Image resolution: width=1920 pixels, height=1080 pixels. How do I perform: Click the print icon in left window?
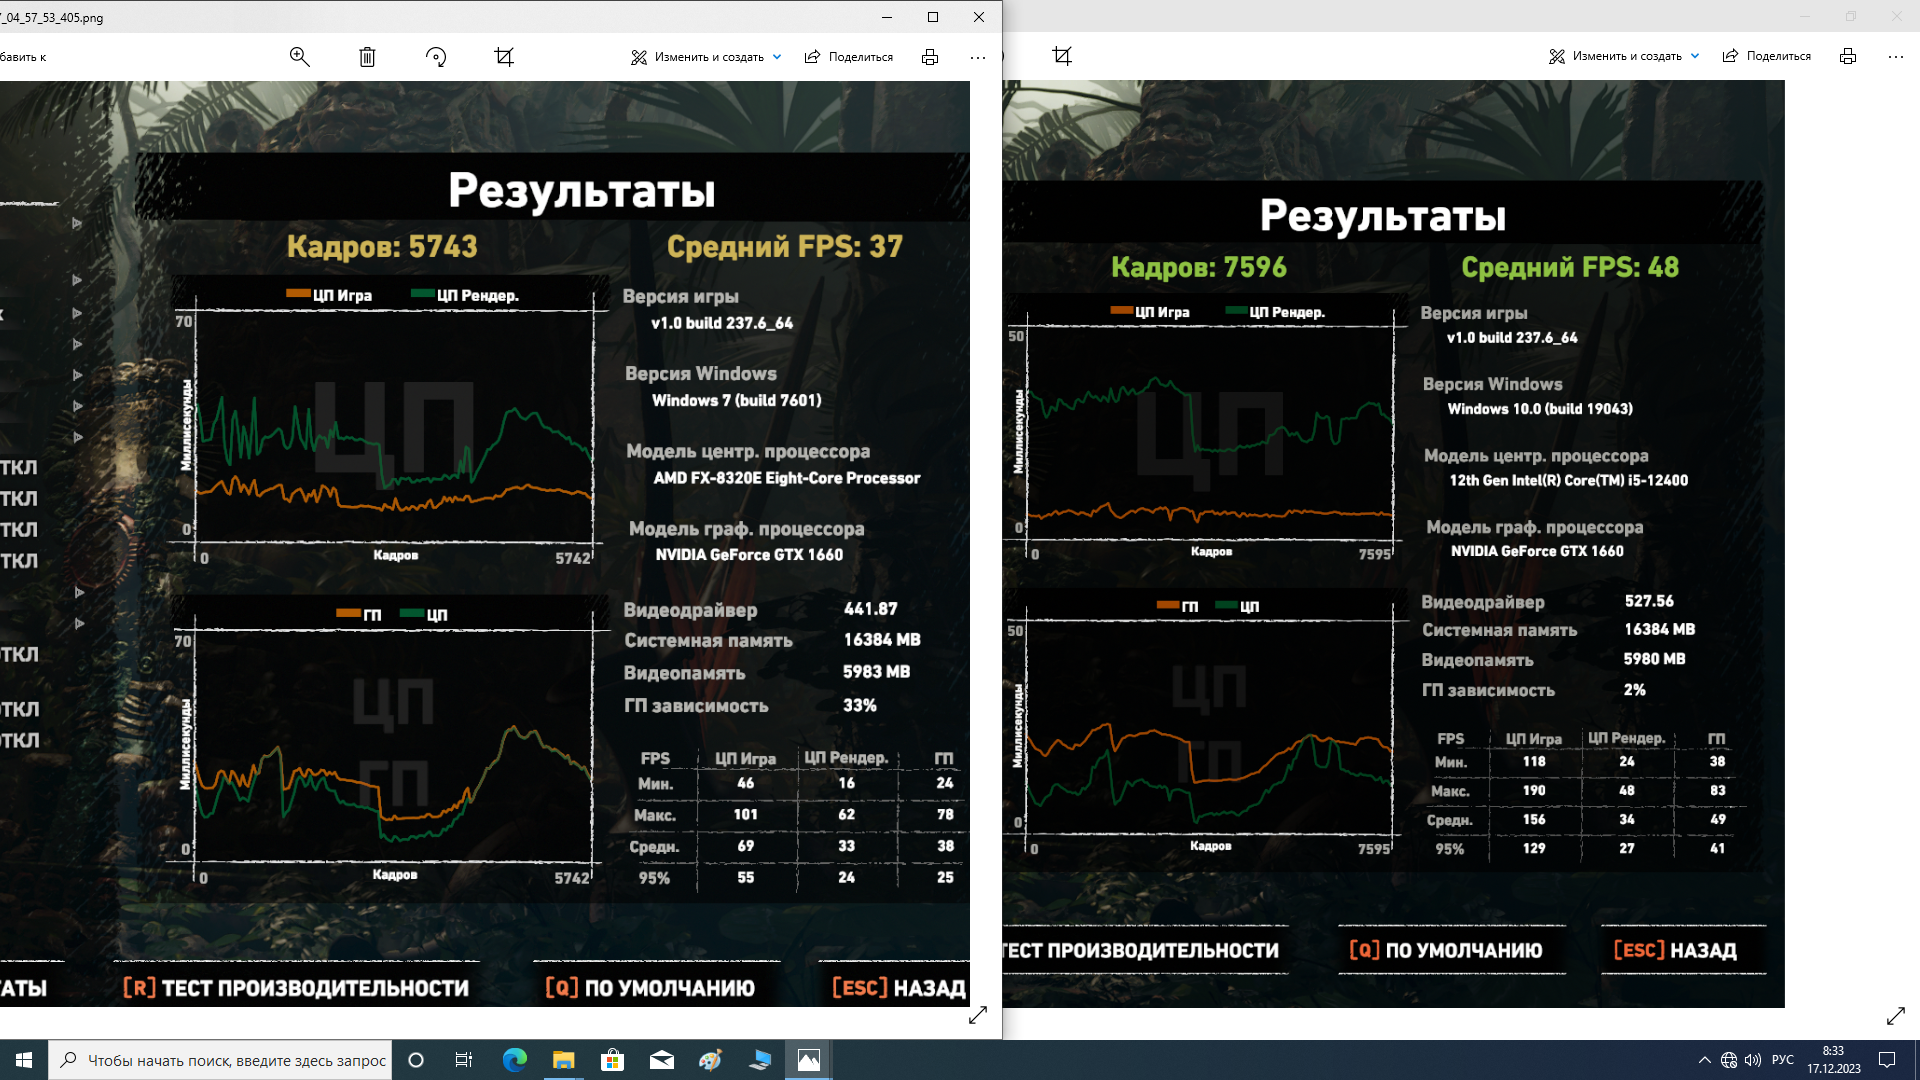(930, 57)
